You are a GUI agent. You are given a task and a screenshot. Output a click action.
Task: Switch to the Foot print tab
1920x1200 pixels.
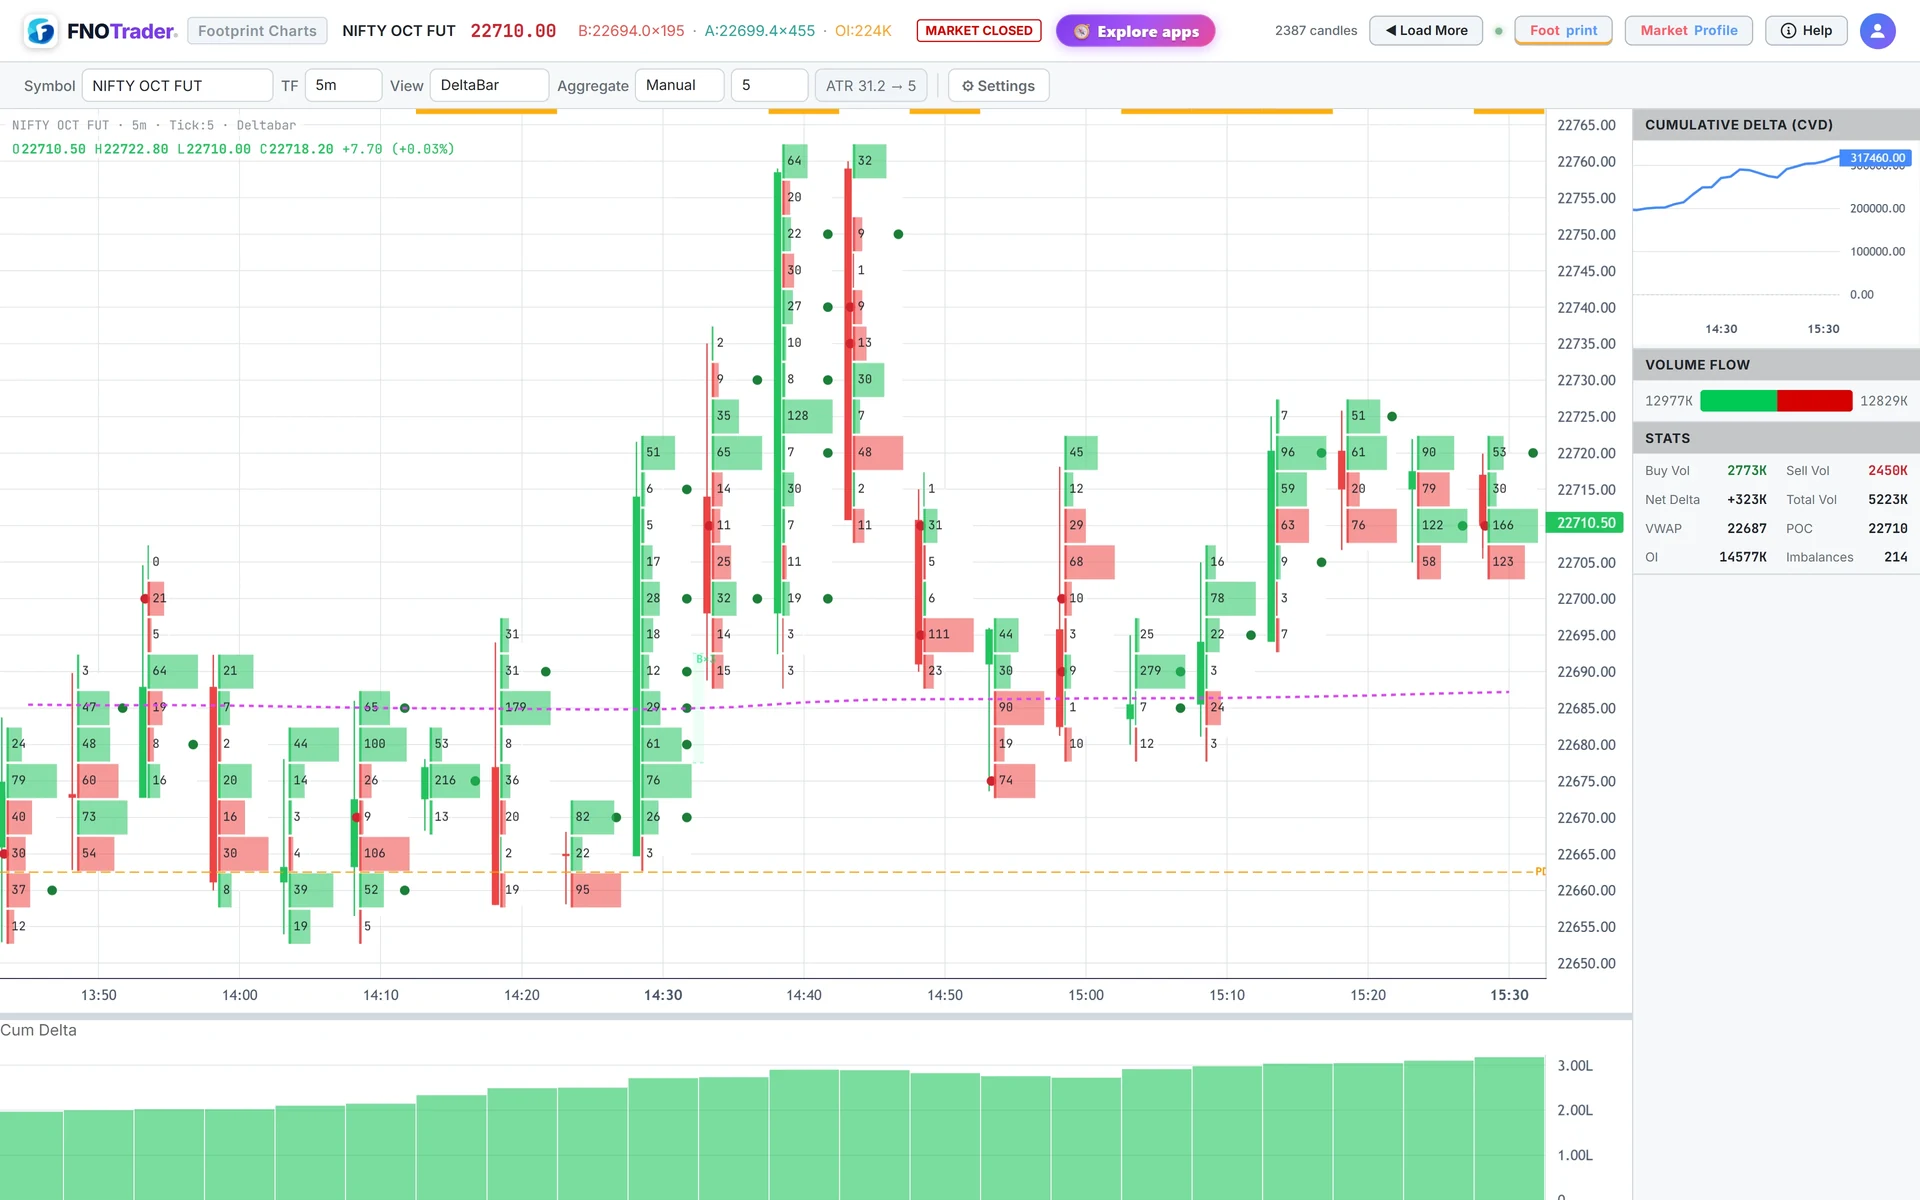pos(1563,31)
